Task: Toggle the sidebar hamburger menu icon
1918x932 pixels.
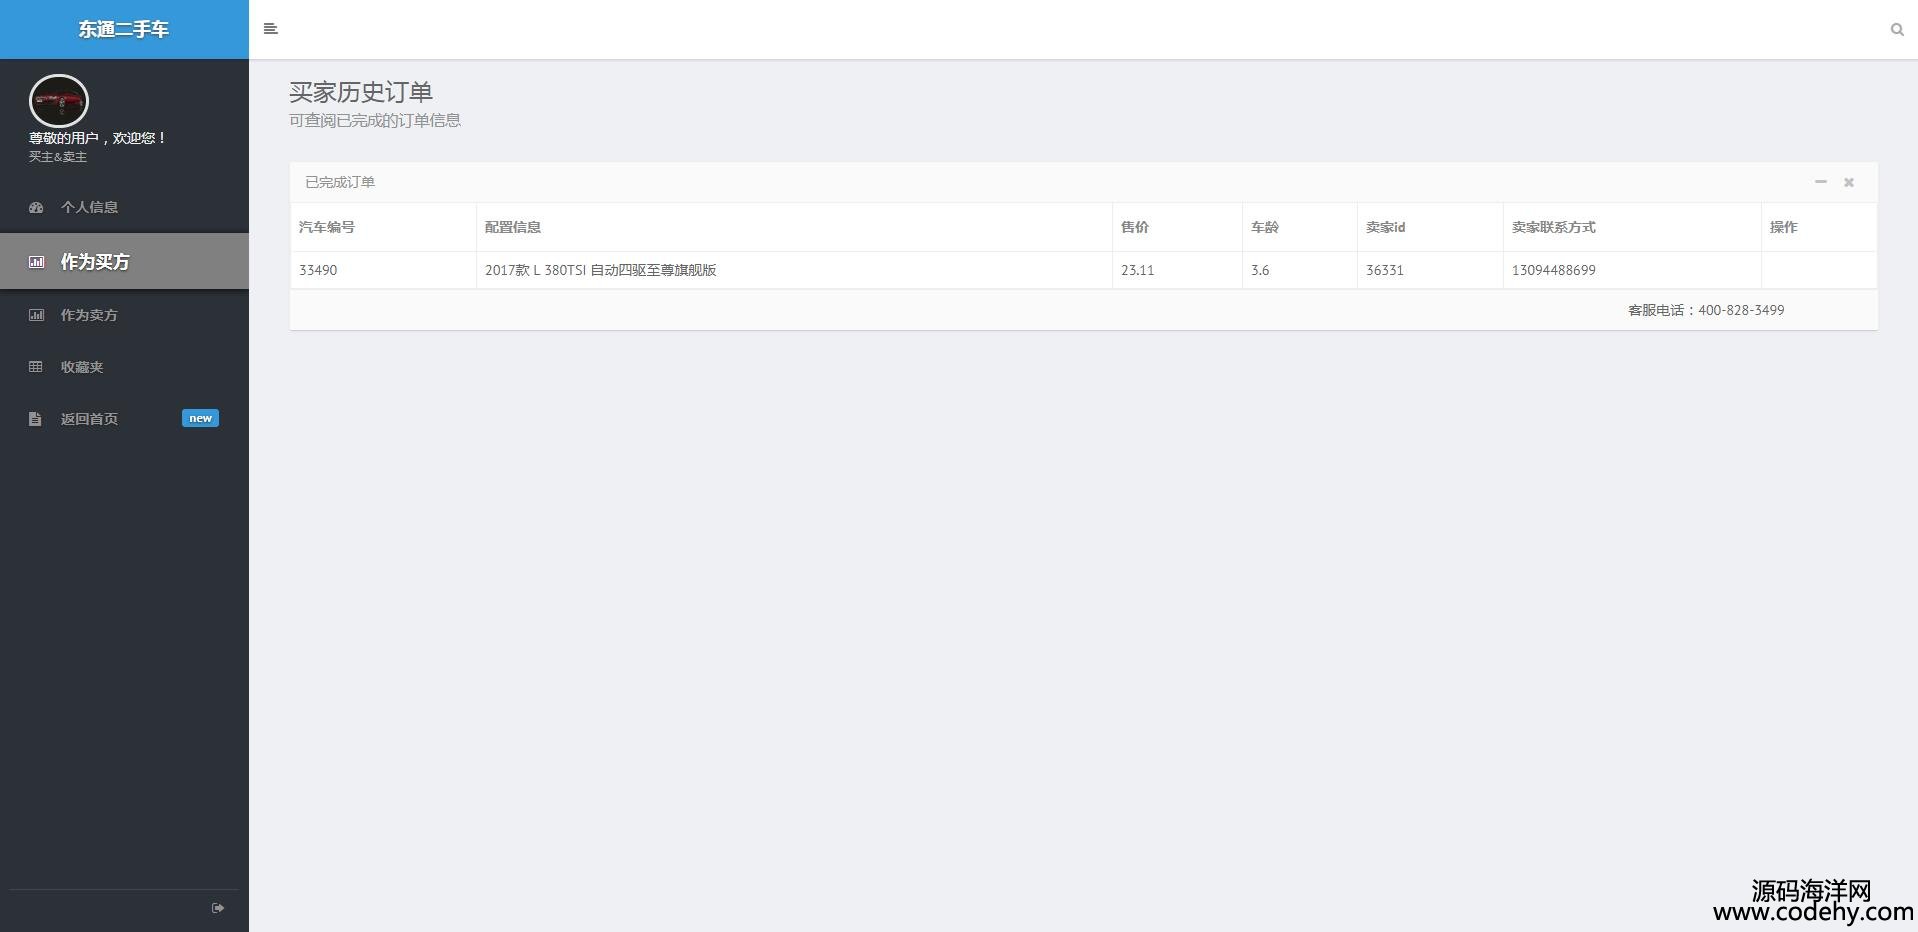Action: tap(270, 29)
